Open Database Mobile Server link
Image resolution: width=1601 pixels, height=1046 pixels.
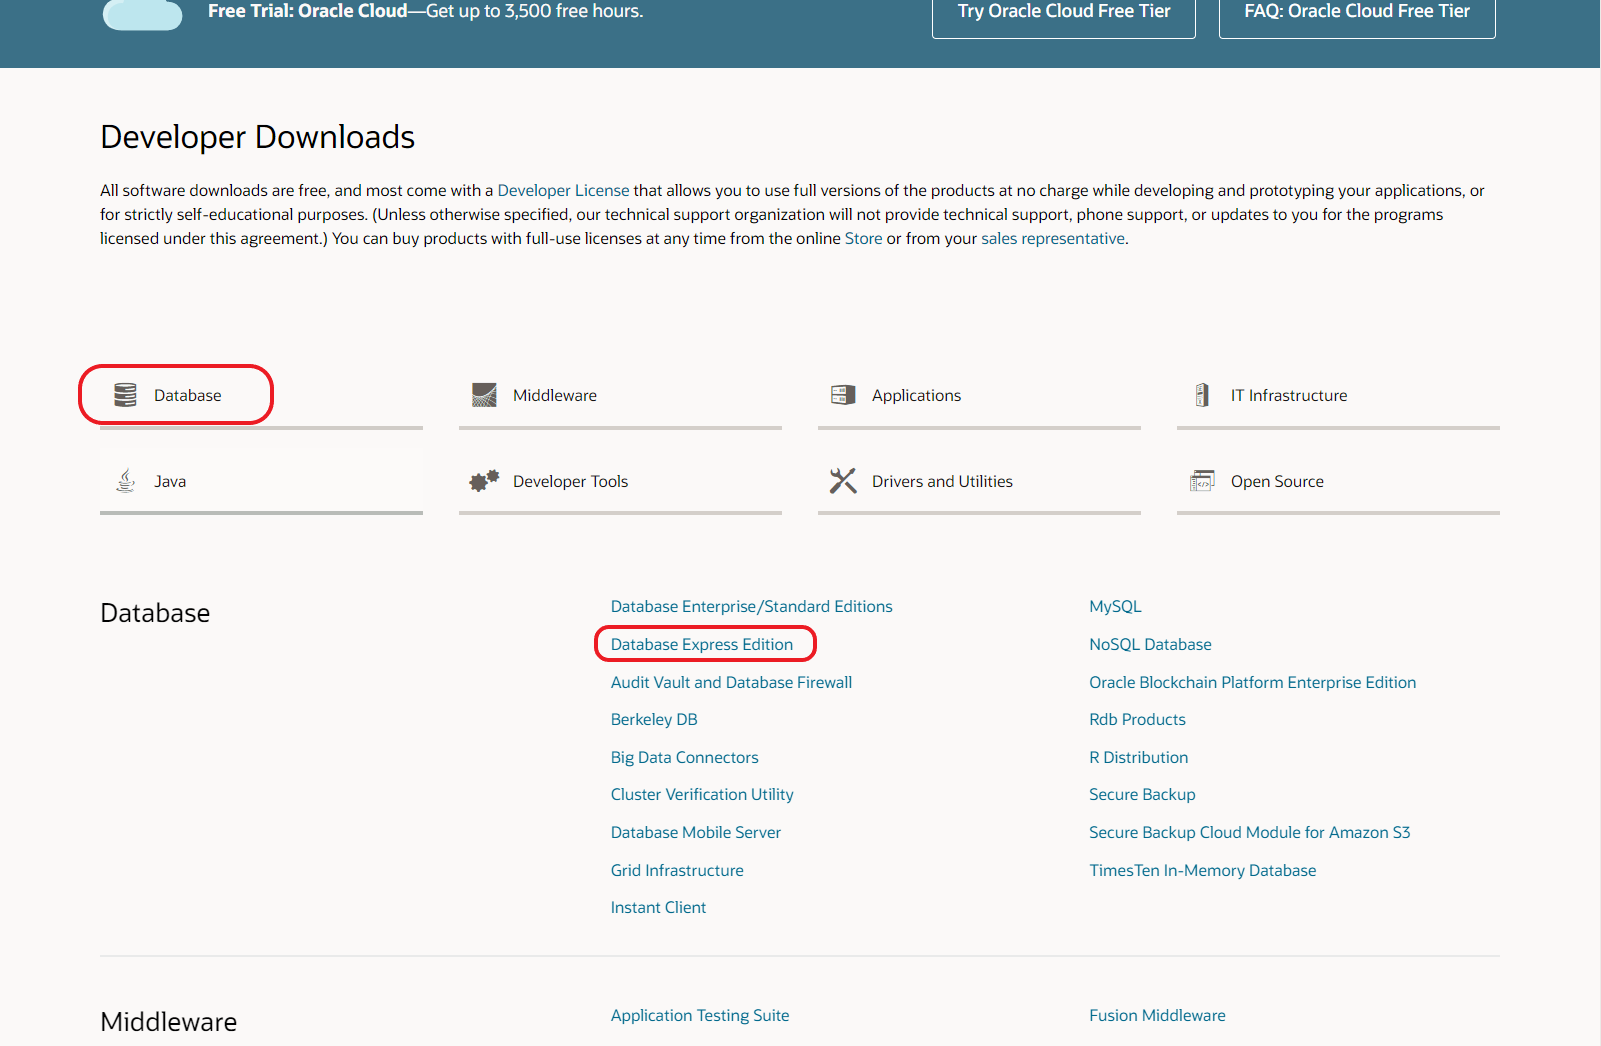pos(696,832)
